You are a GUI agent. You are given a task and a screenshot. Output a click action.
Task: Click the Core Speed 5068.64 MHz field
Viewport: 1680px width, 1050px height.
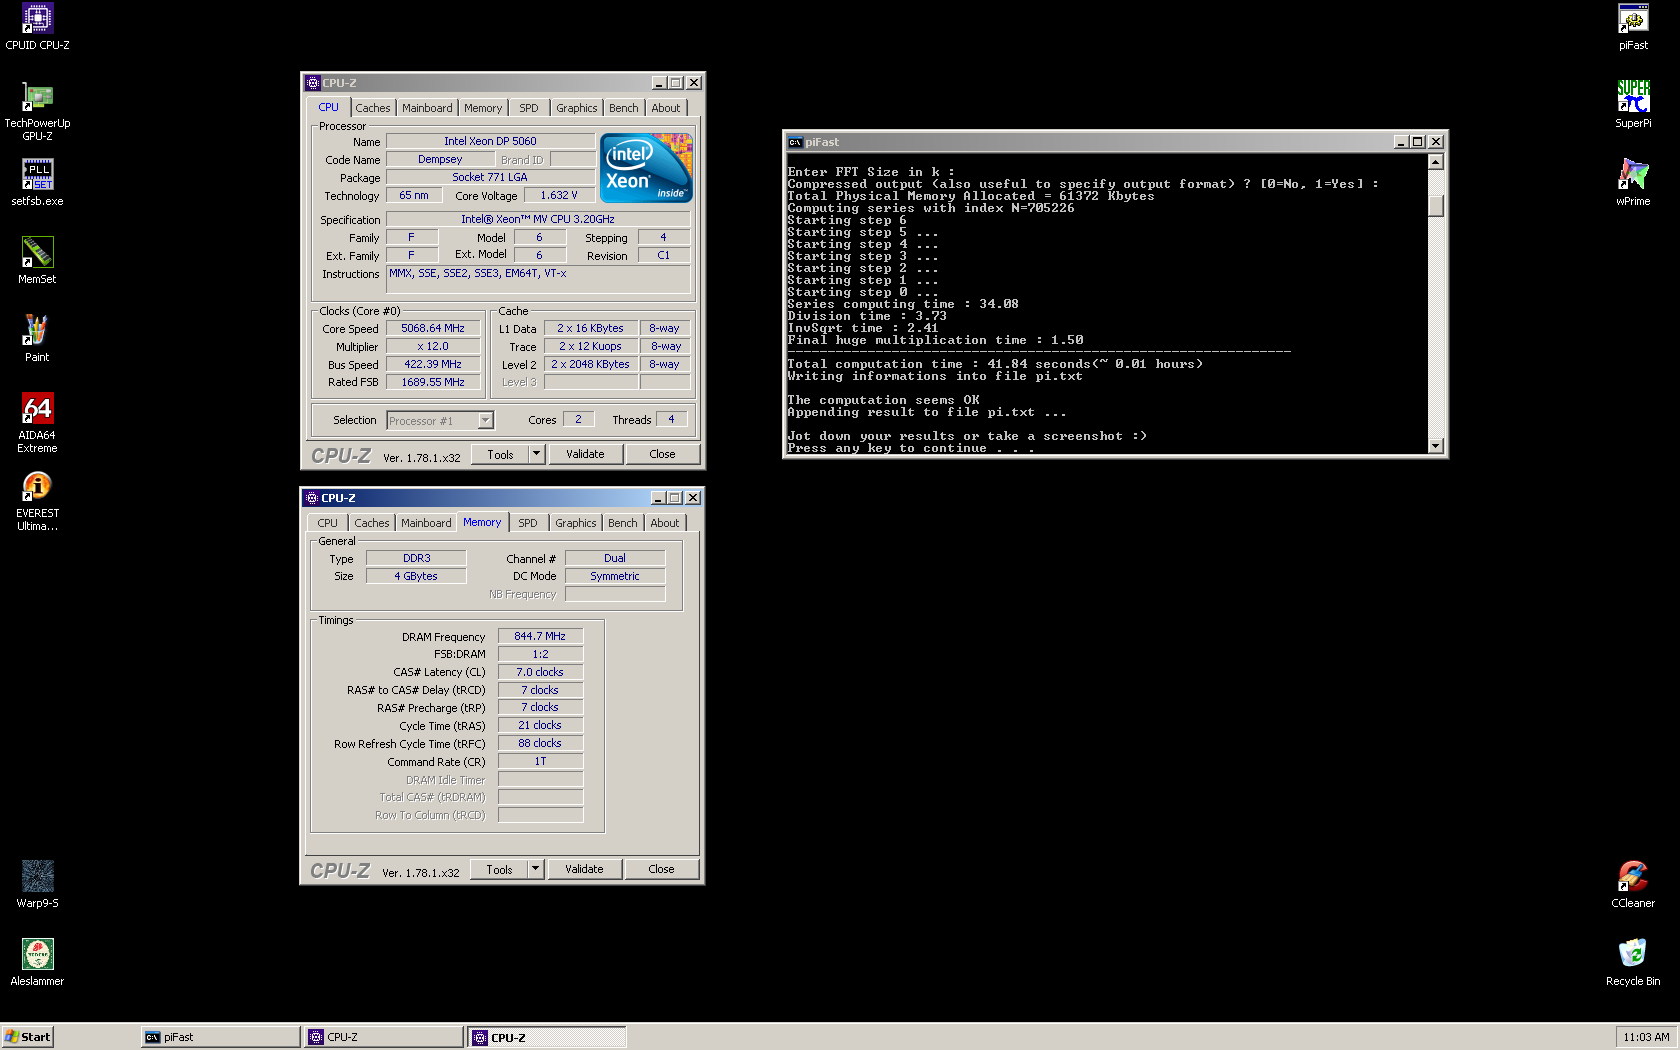(433, 328)
